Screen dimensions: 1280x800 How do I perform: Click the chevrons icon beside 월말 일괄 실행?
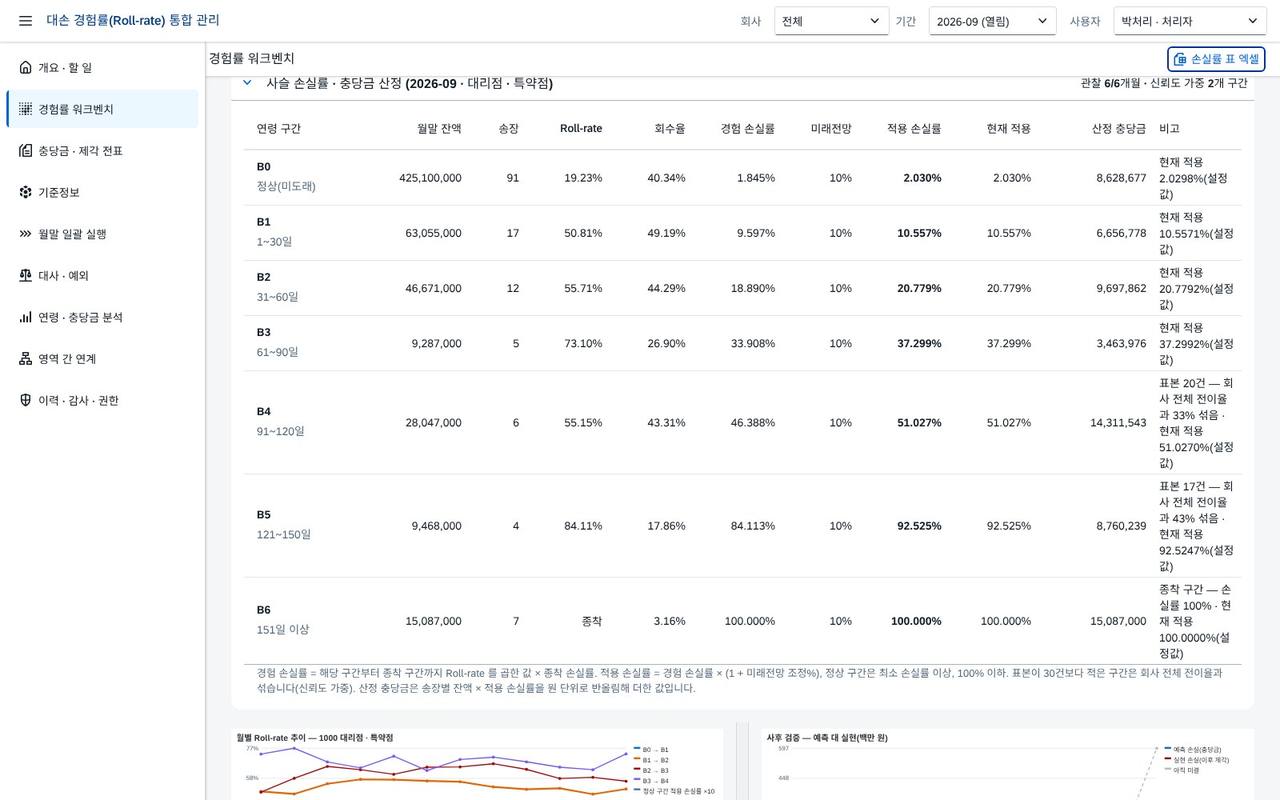coord(26,234)
